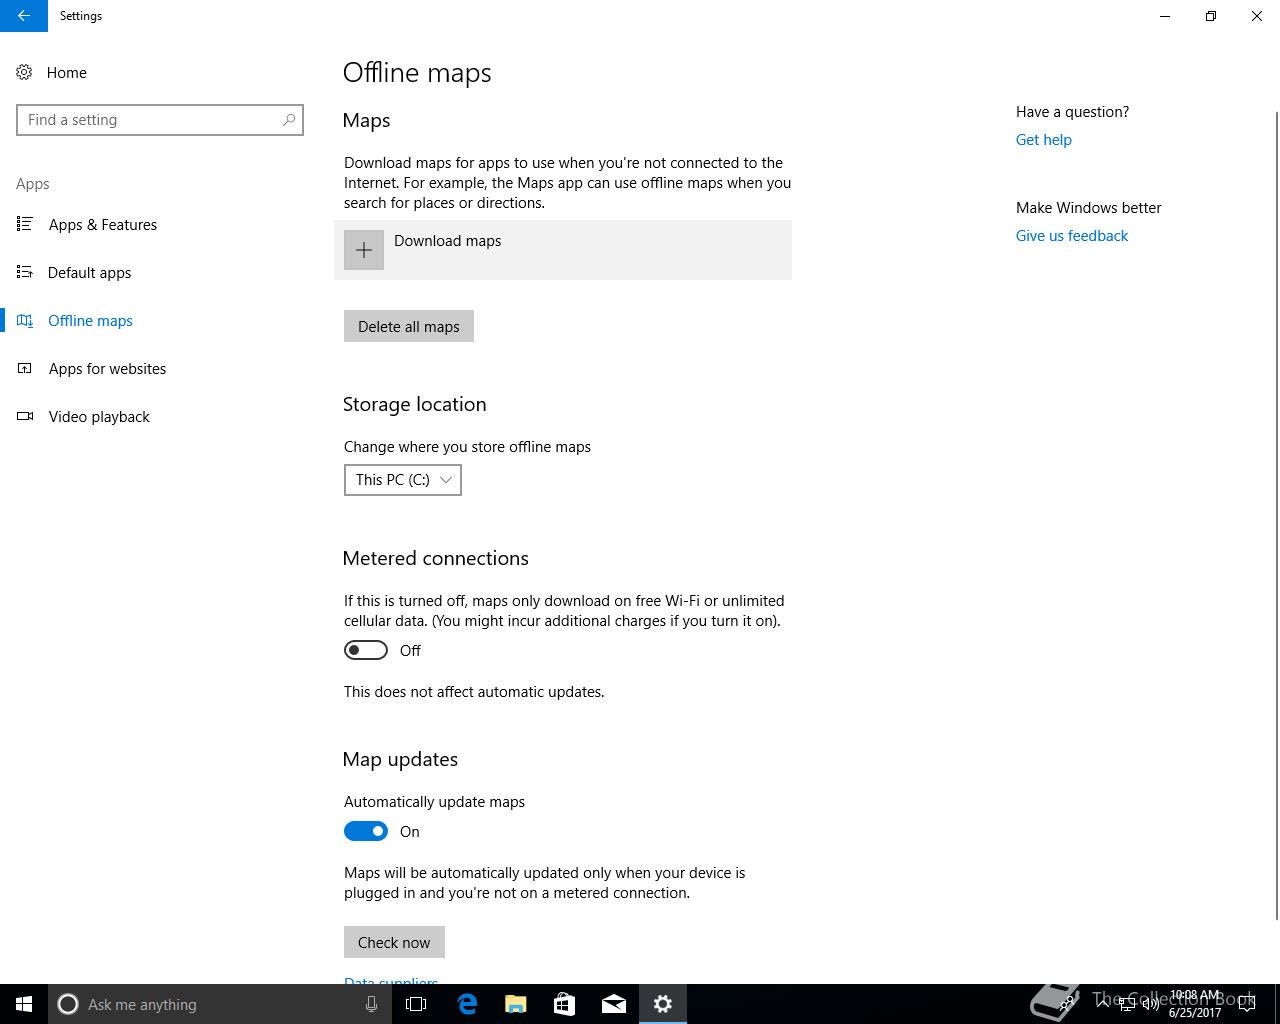Screen dimensions: 1280x1024
Task: Select the Offline maps map icon
Action: tap(25, 320)
